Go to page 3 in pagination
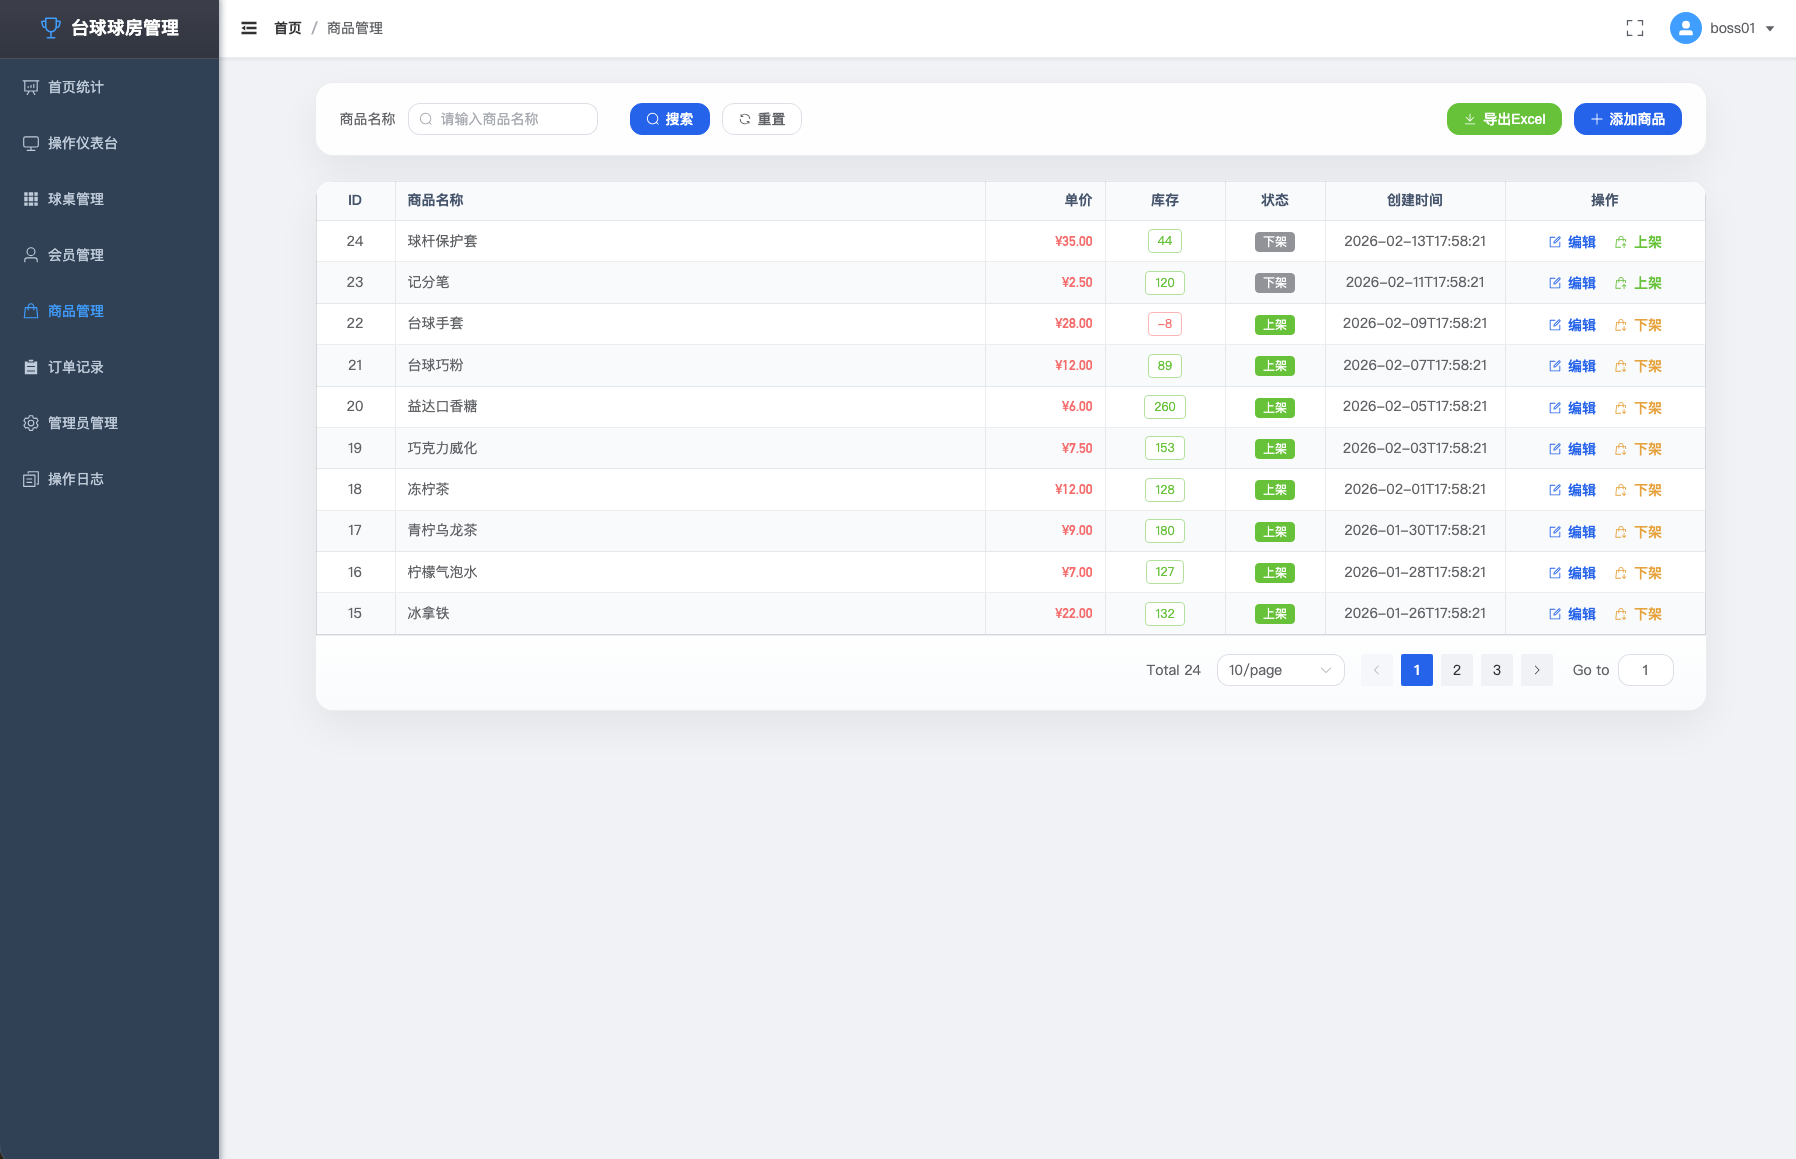This screenshot has width=1796, height=1159. click(1497, 670)
